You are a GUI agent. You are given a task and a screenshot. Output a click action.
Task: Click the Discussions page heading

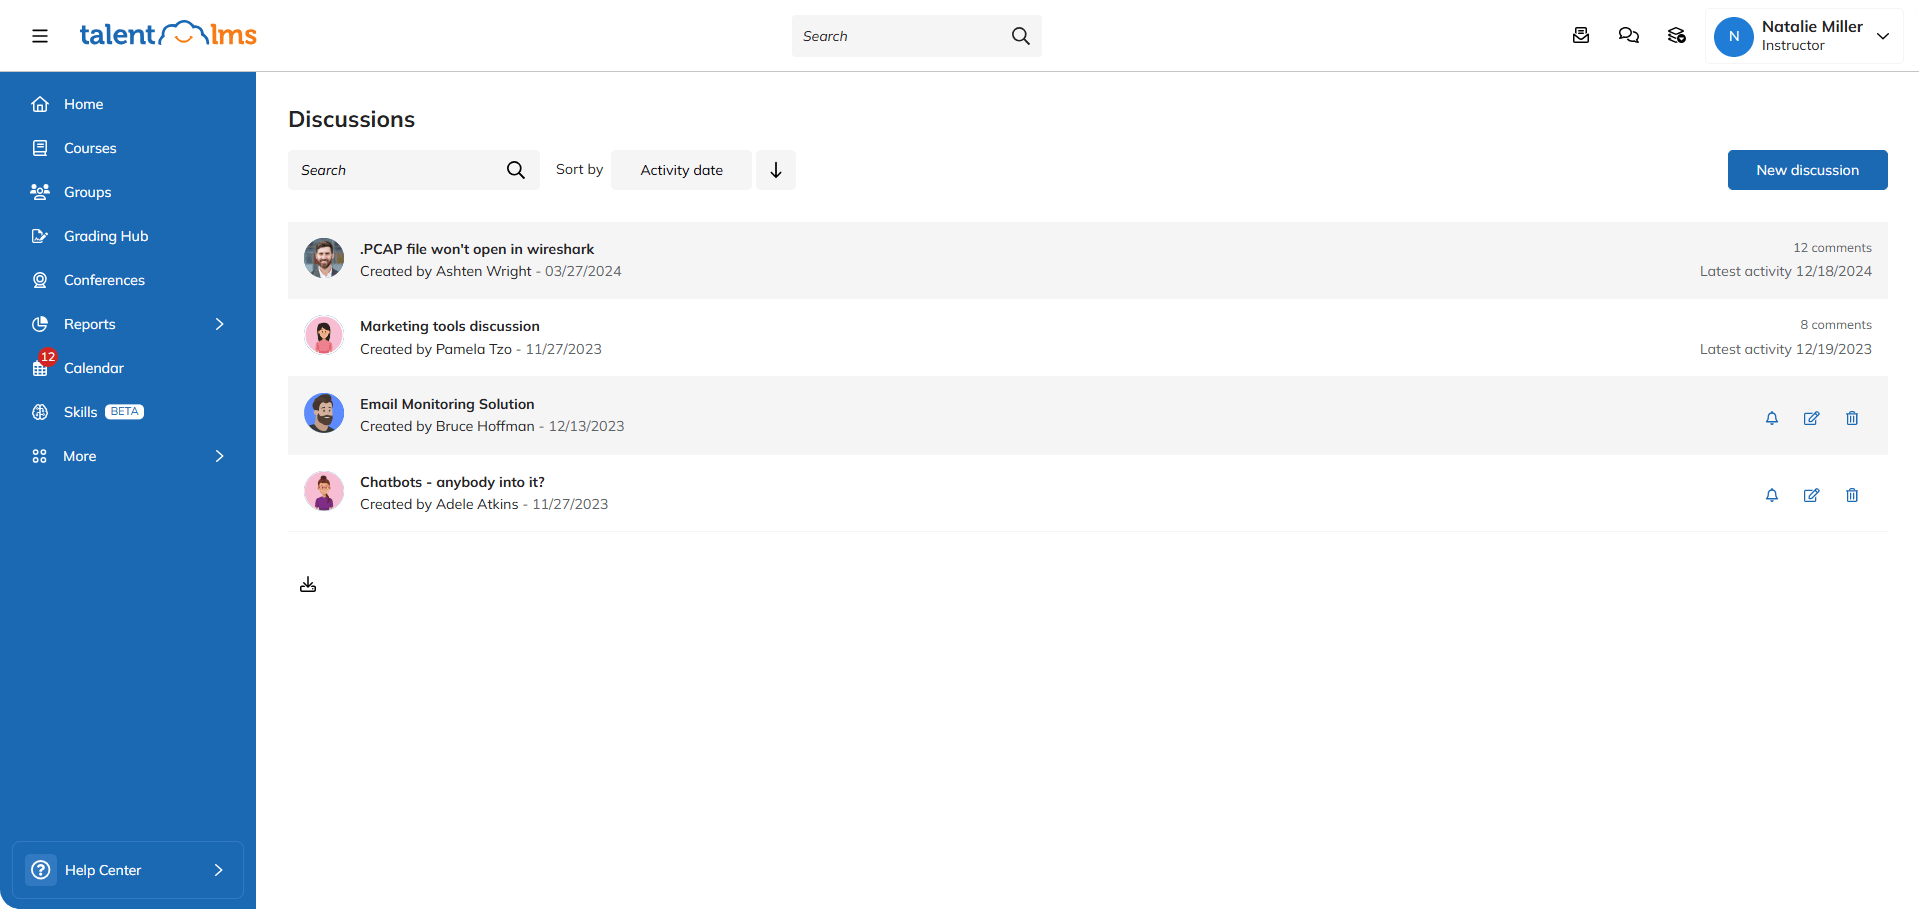click(x=352, y=119)
